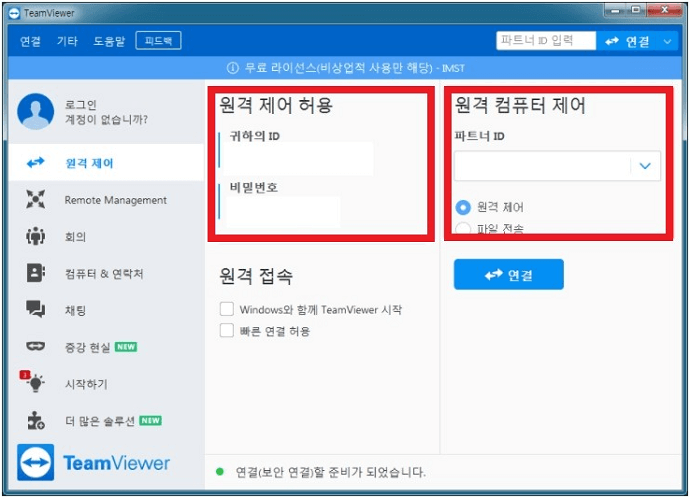Select the 원격 제어 sidebar tab
This screenshot has width=689, height=497.
(106, 163)
